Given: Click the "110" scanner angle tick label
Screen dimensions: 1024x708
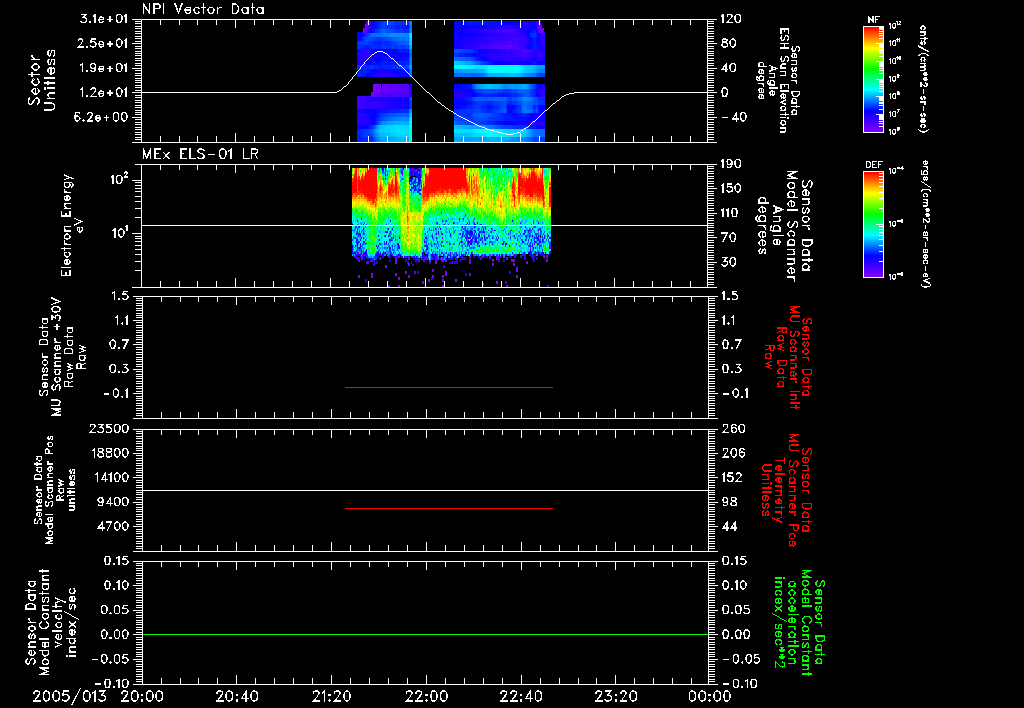Looking at the screenshot, I should [x=731, y=213].
